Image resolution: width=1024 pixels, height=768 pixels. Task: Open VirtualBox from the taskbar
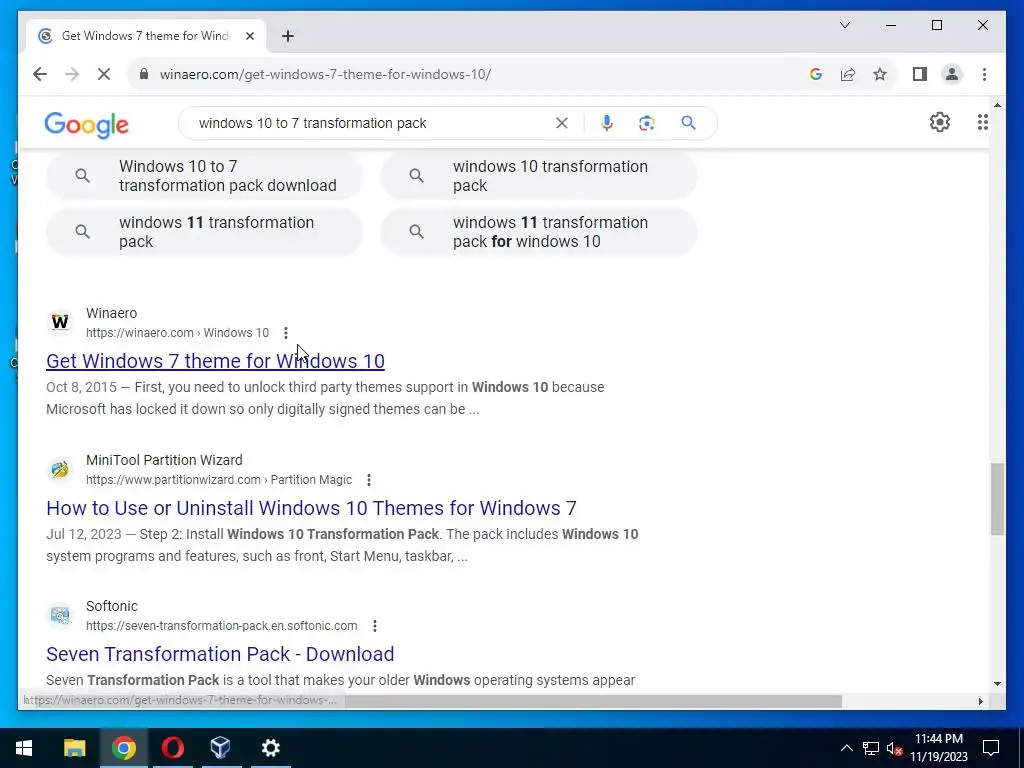tap(221, 748)
